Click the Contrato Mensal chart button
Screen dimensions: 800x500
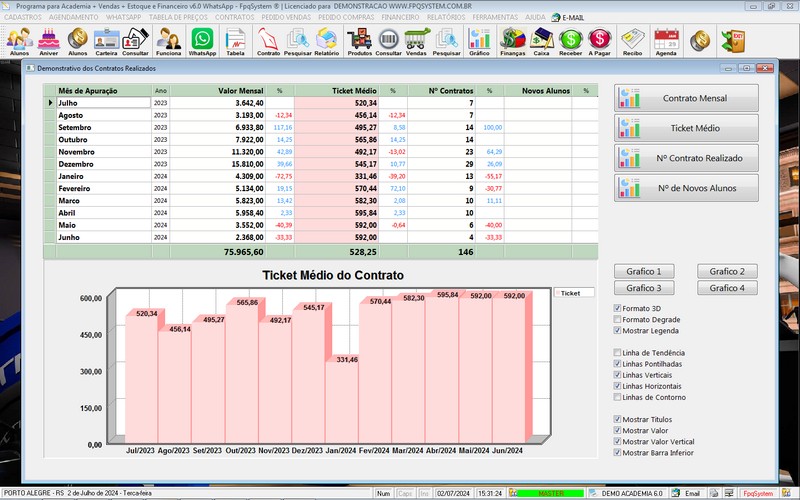click(686, 98)
